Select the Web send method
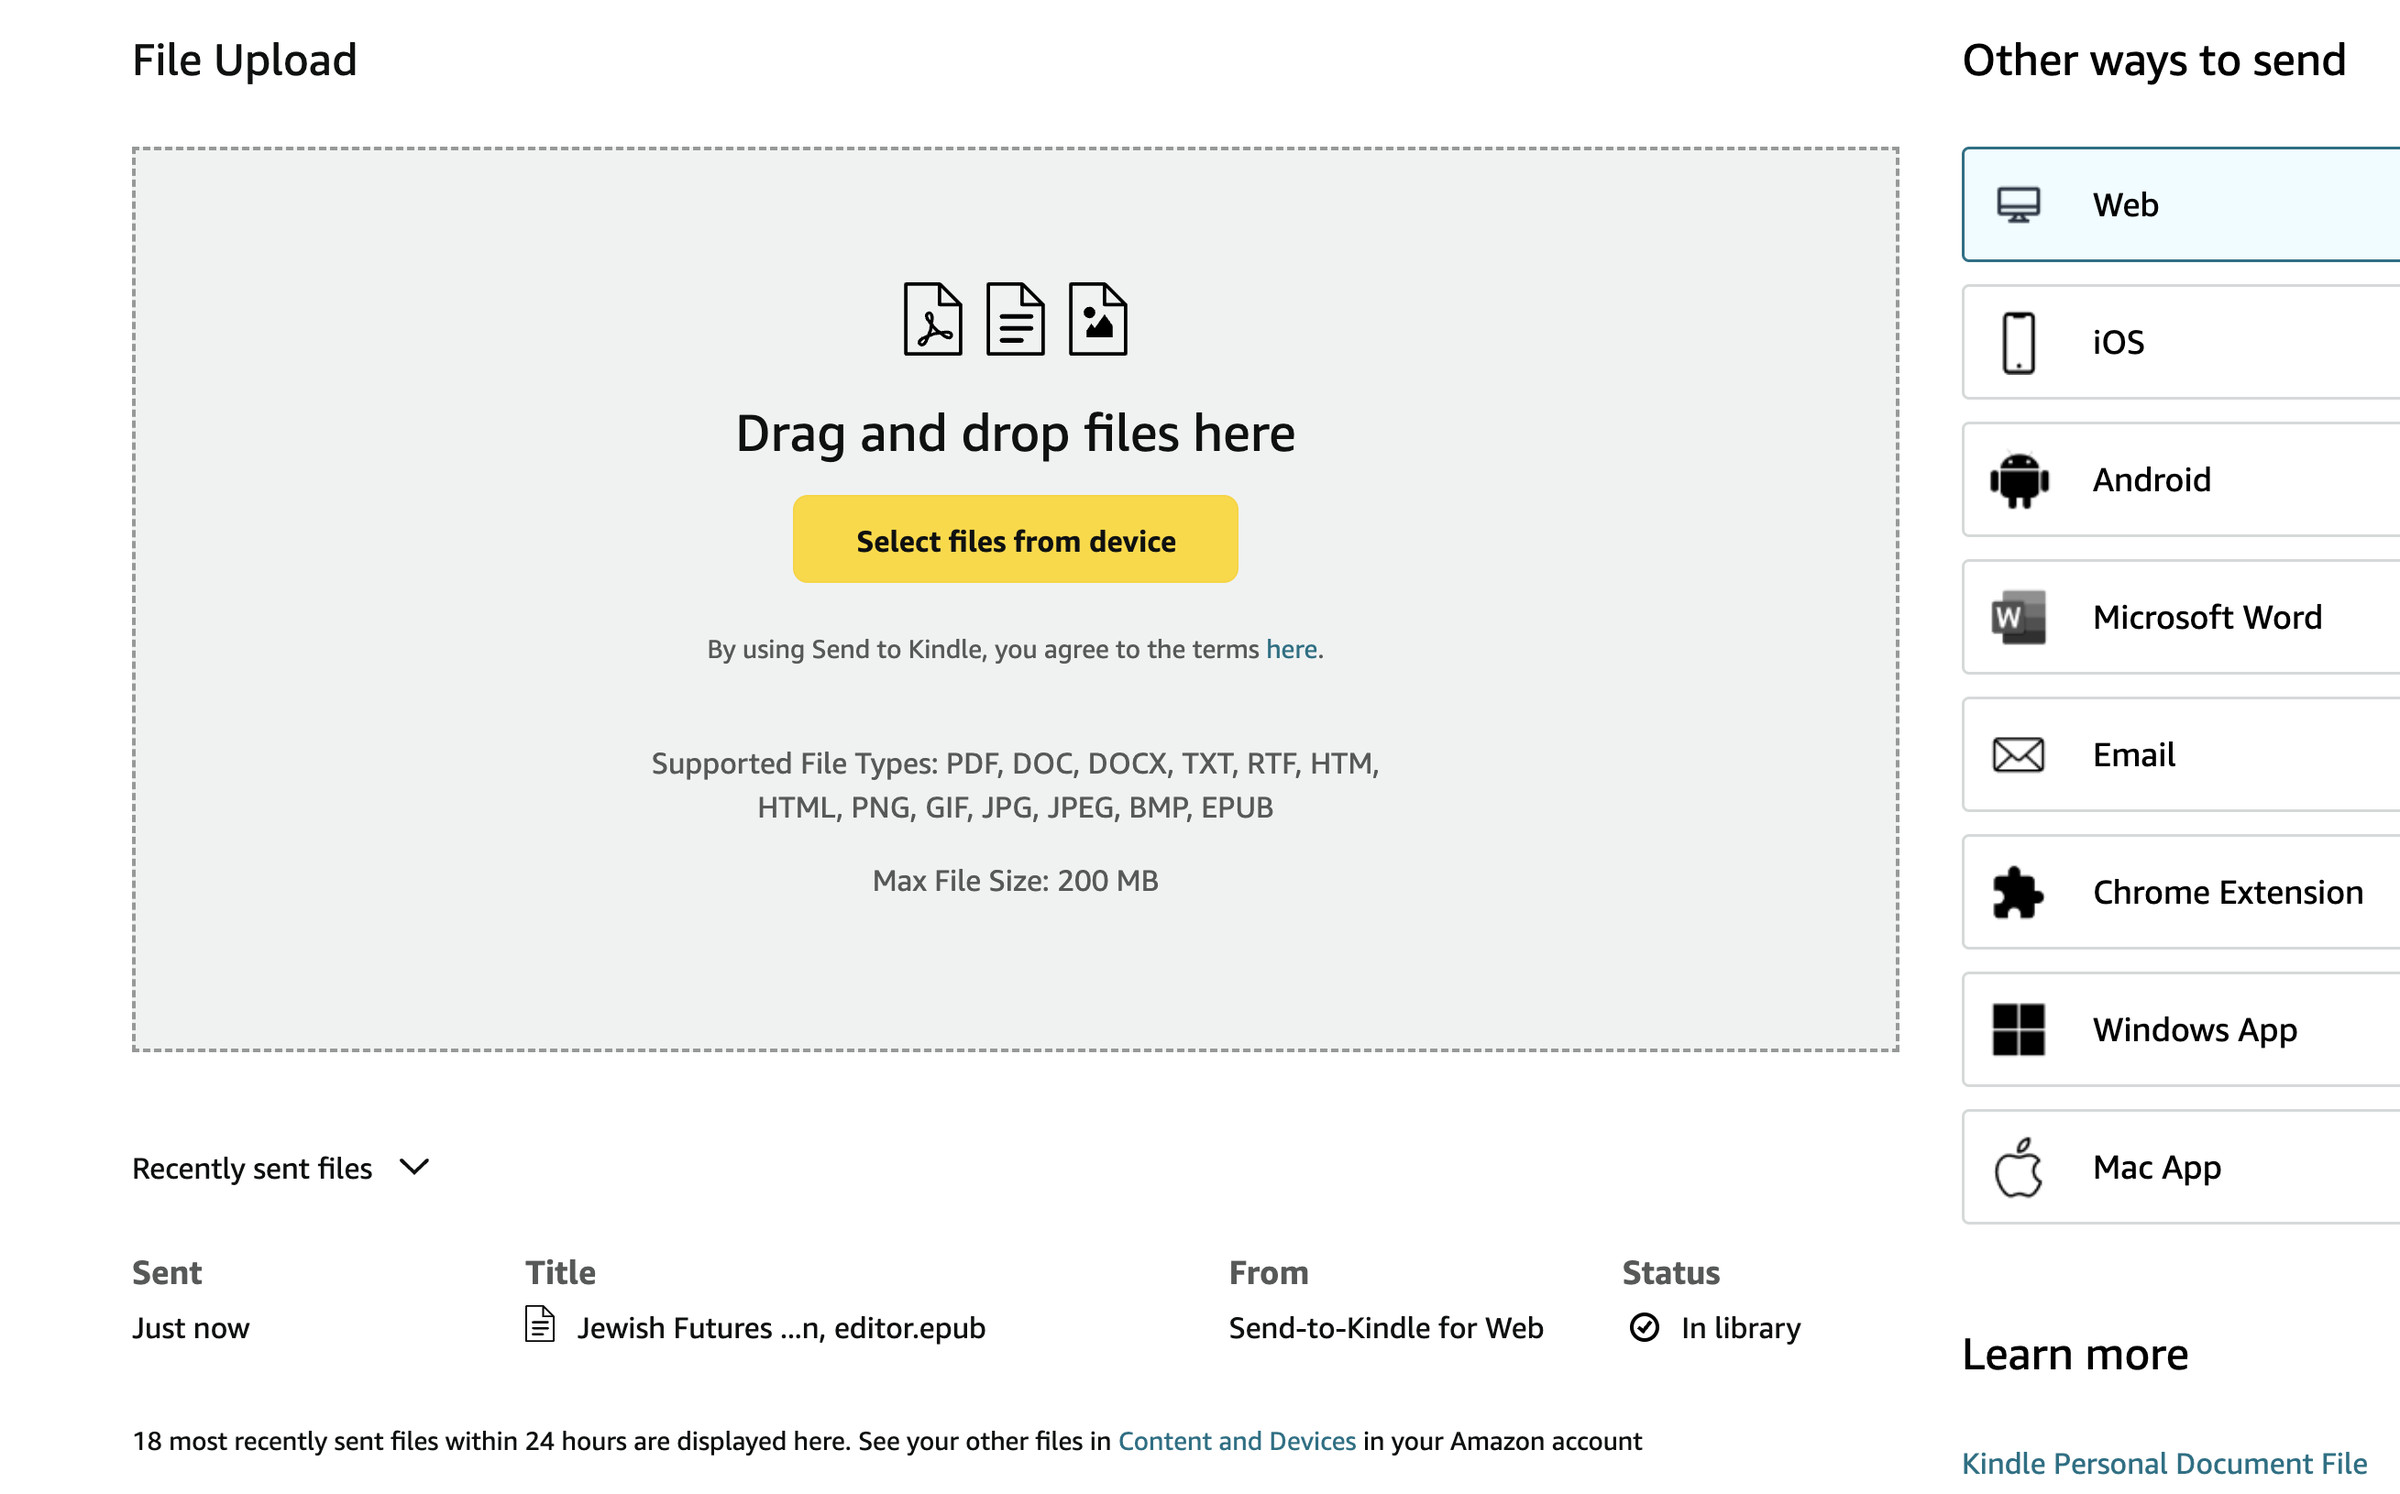Viewport: 2400px width, 1494px height. [x=2182, y=203]
